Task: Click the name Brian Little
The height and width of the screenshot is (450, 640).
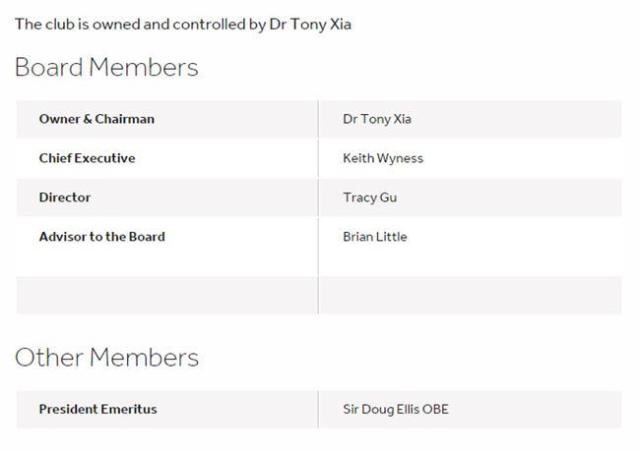Action: (375, 237)
